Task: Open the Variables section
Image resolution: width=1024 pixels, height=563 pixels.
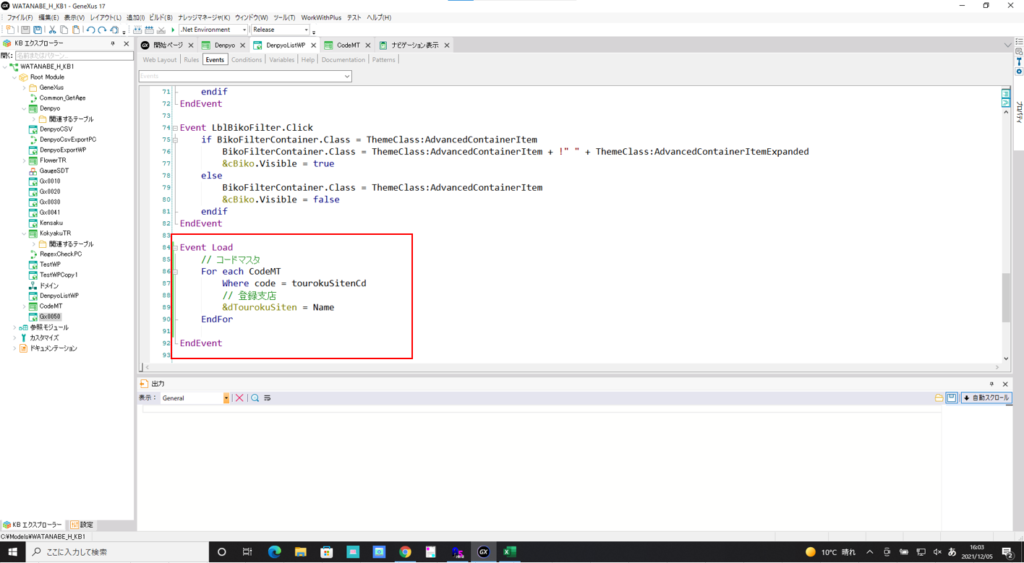Action: (x=281, y=59)
